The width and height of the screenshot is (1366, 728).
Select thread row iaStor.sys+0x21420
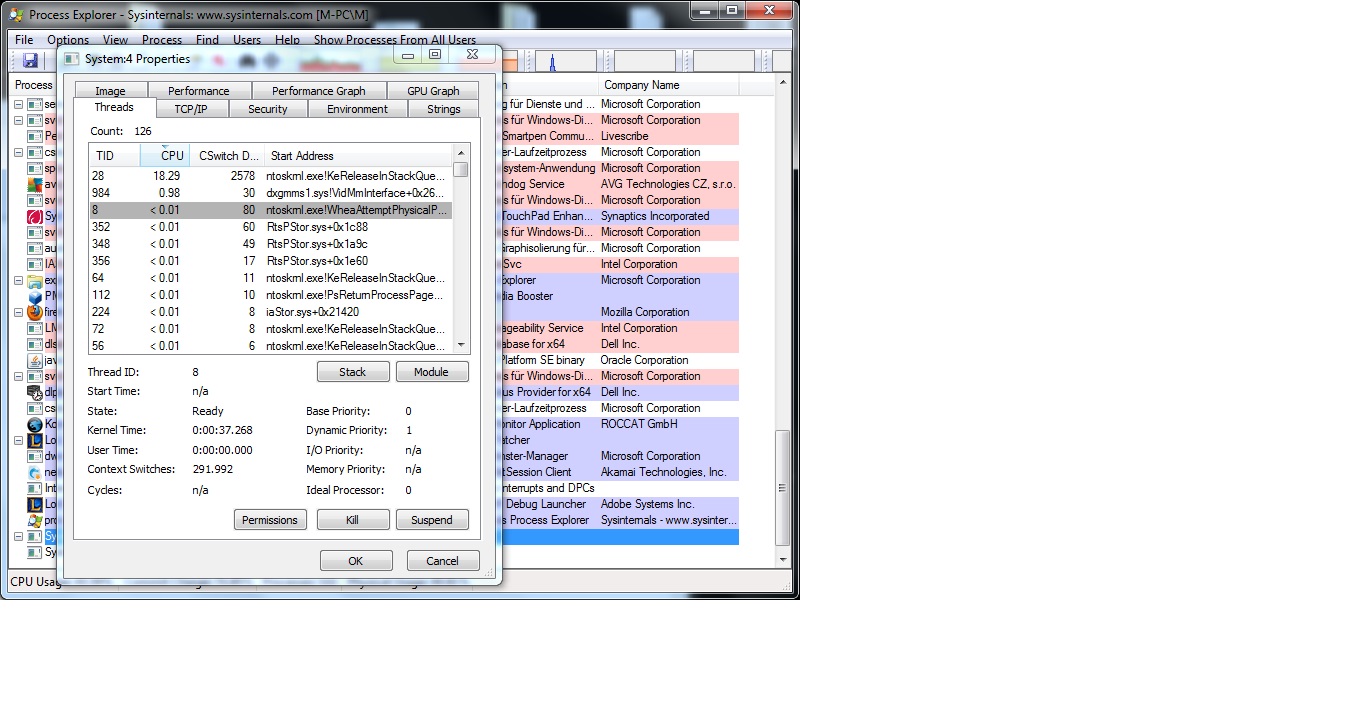click(270, 312)
